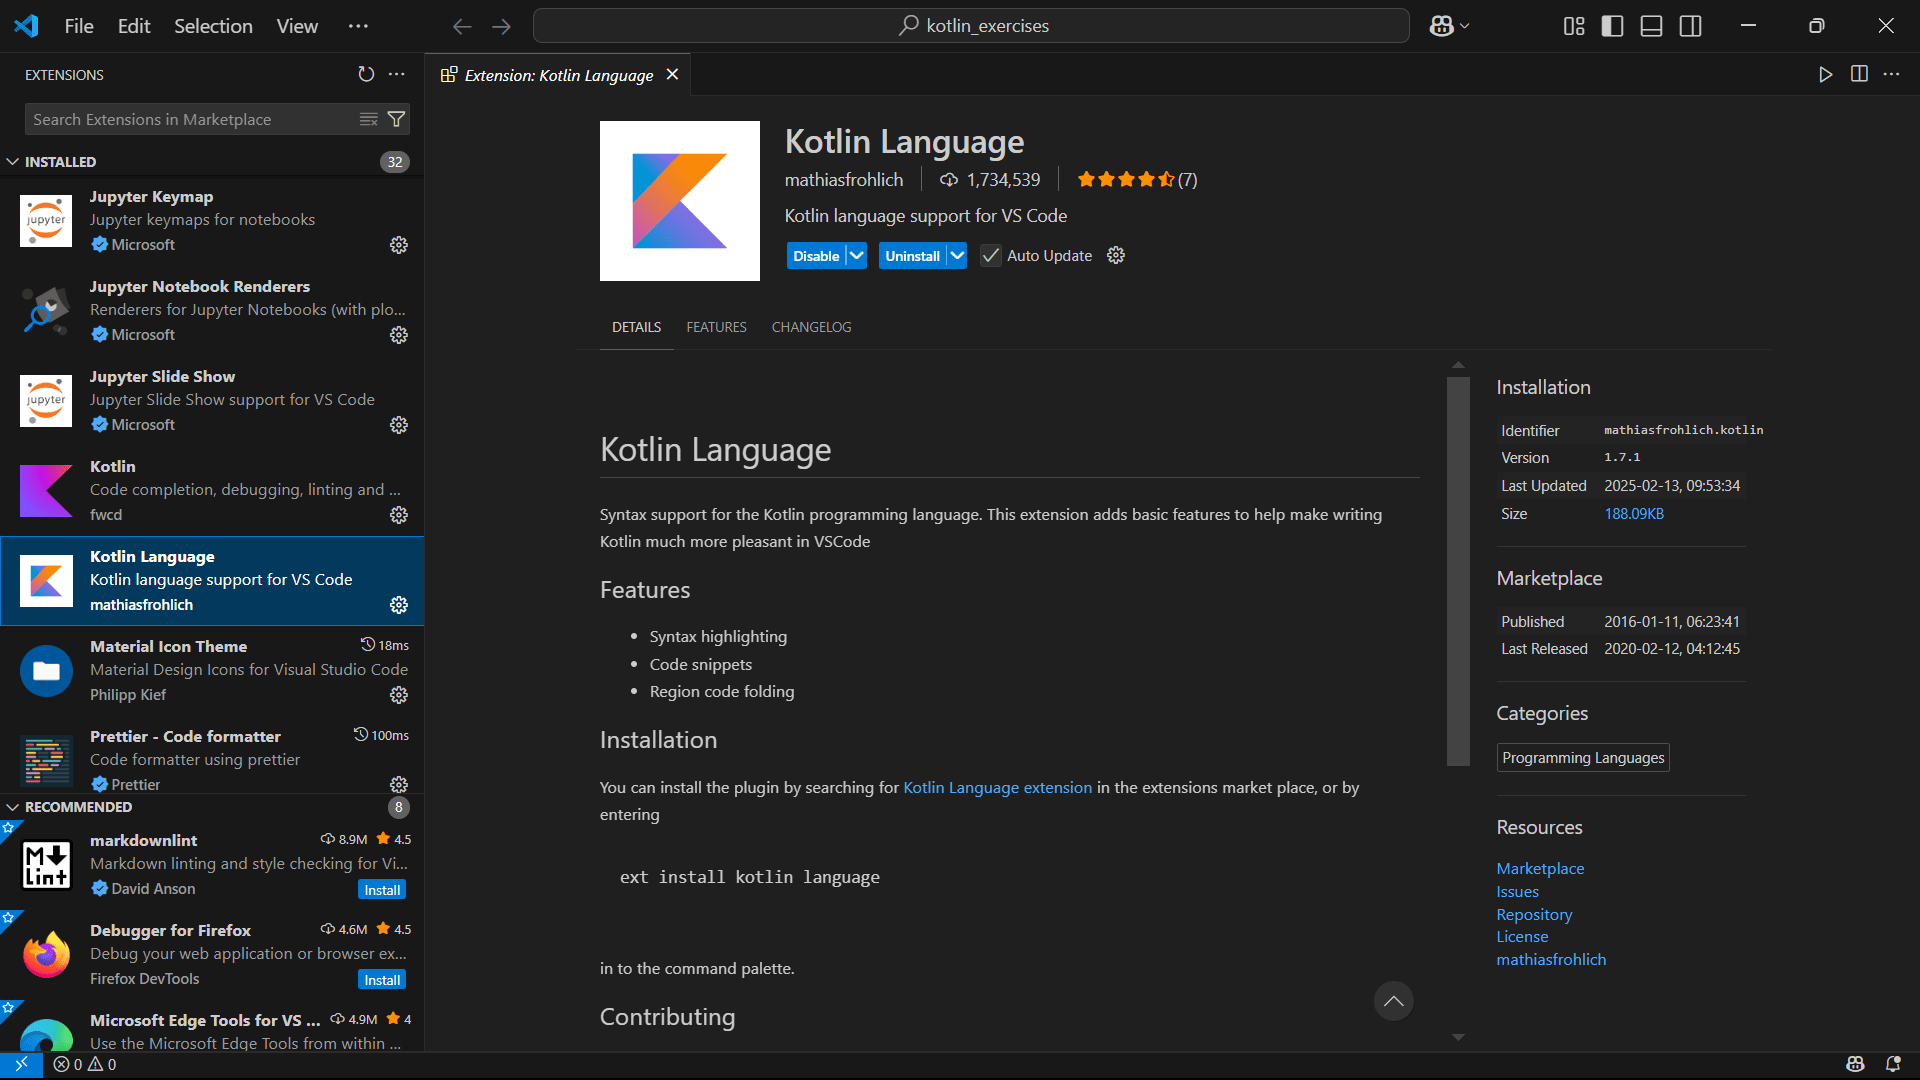Open remote window indicator in status bar

point(21,1065)
